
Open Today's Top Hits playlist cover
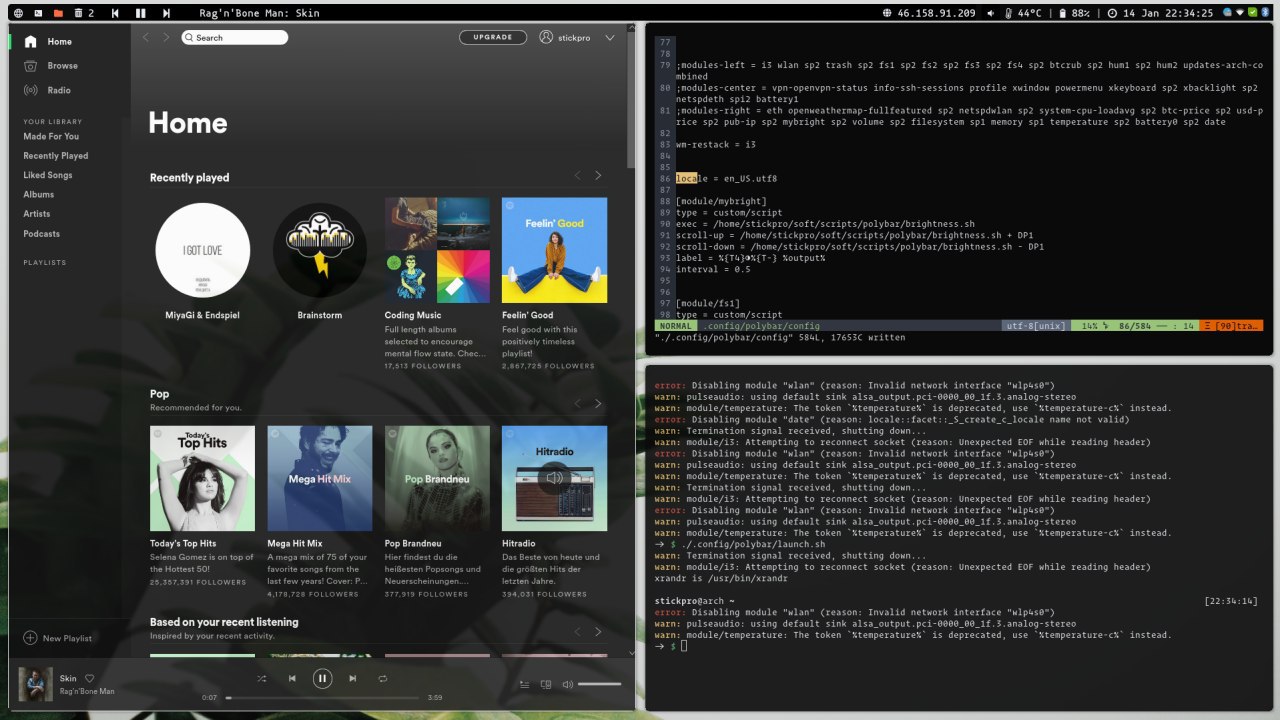[x=202, y=478]
